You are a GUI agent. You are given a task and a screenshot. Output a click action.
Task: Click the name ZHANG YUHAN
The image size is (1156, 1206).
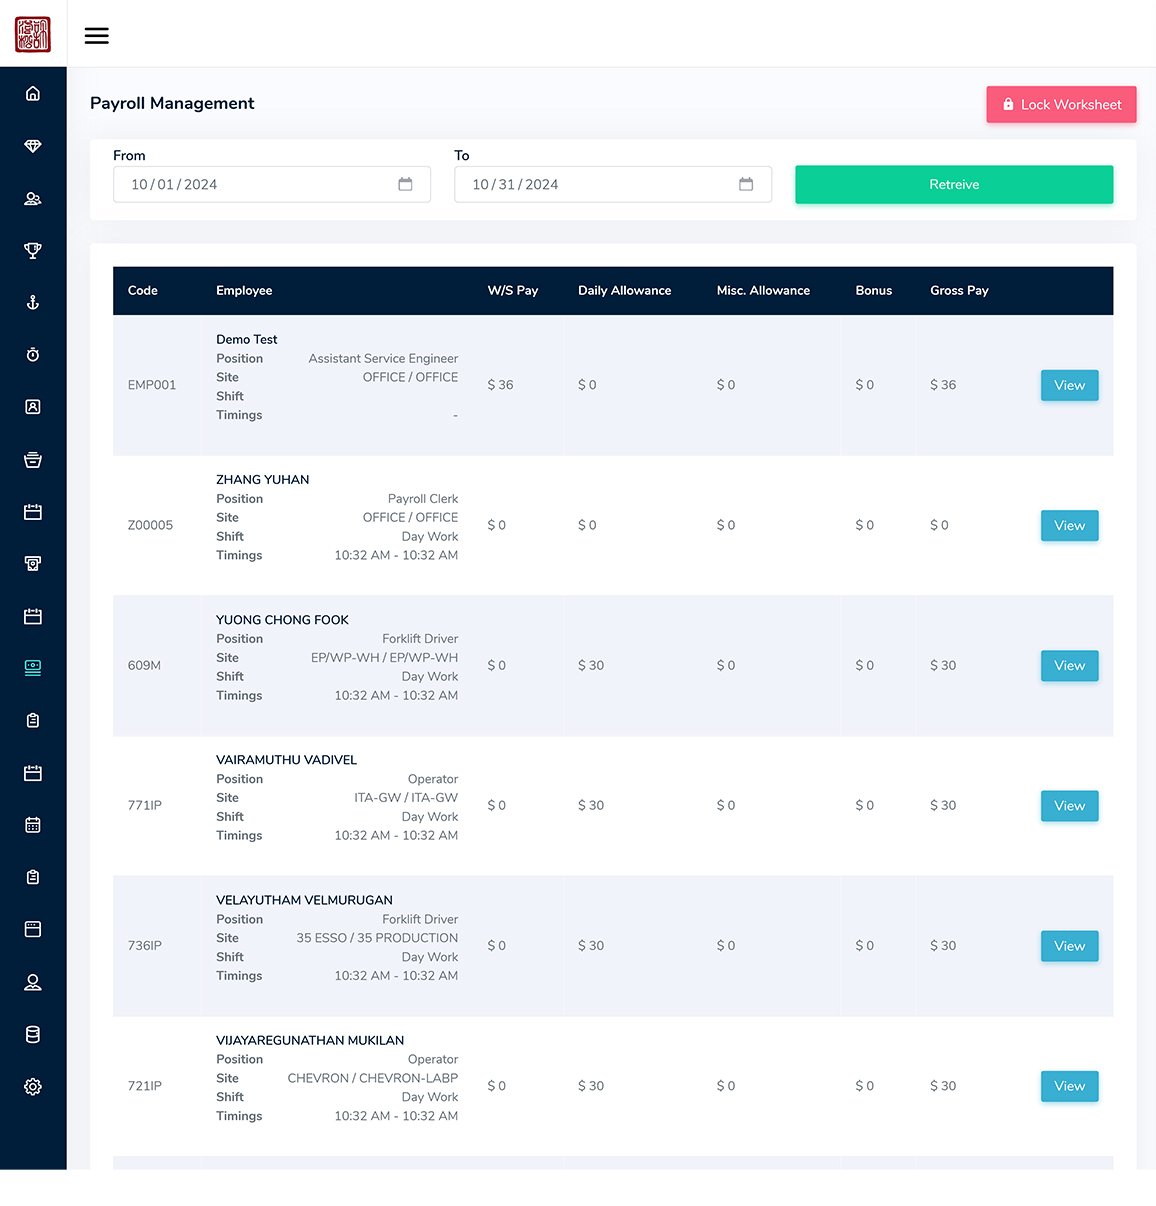[x=263, y=479]
